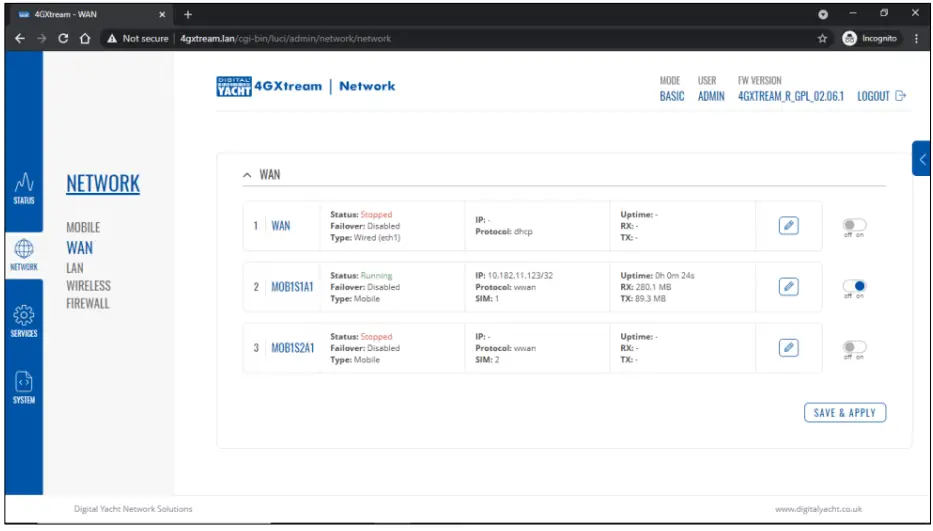This screenshot has height=531, width=933.
Task: Click the round indicator icon in the title bar
Action: 823,14
